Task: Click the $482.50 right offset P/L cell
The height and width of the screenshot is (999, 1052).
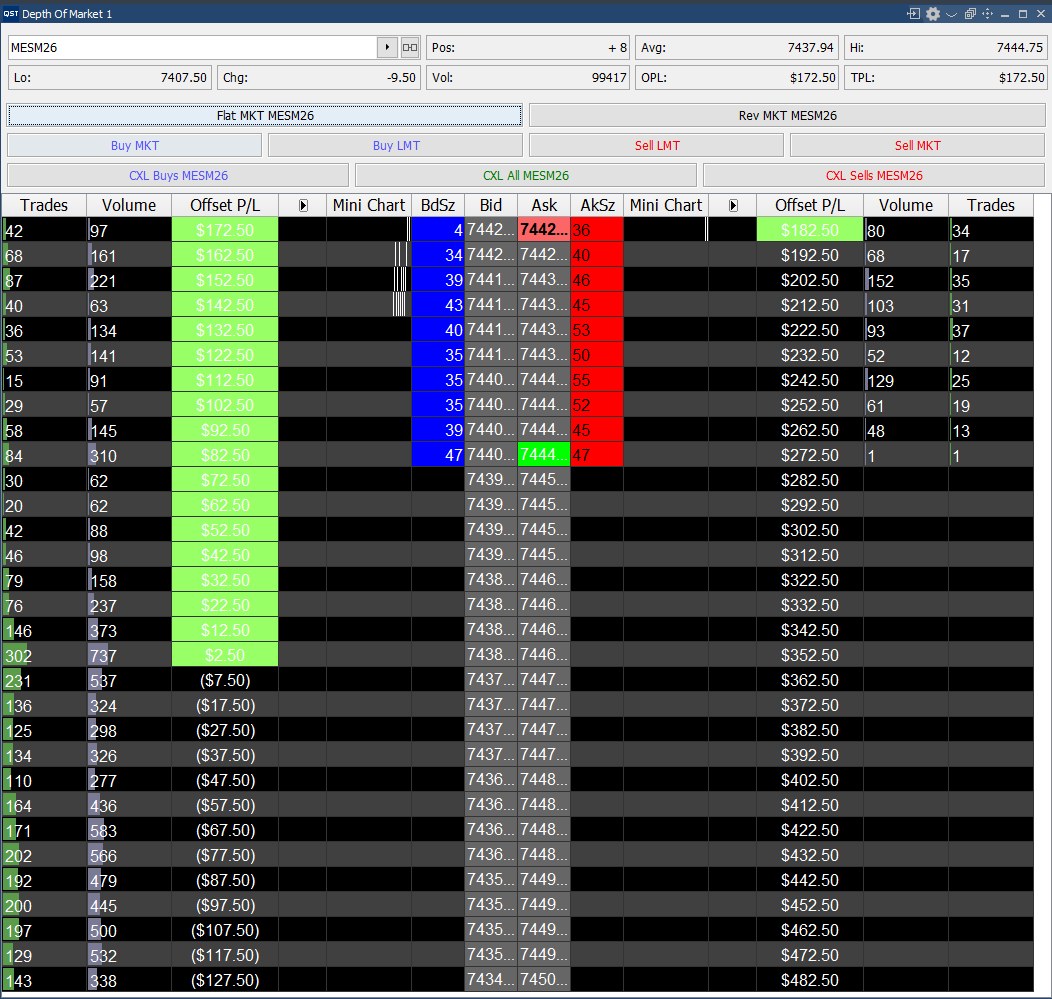Action: coord(810,980)
